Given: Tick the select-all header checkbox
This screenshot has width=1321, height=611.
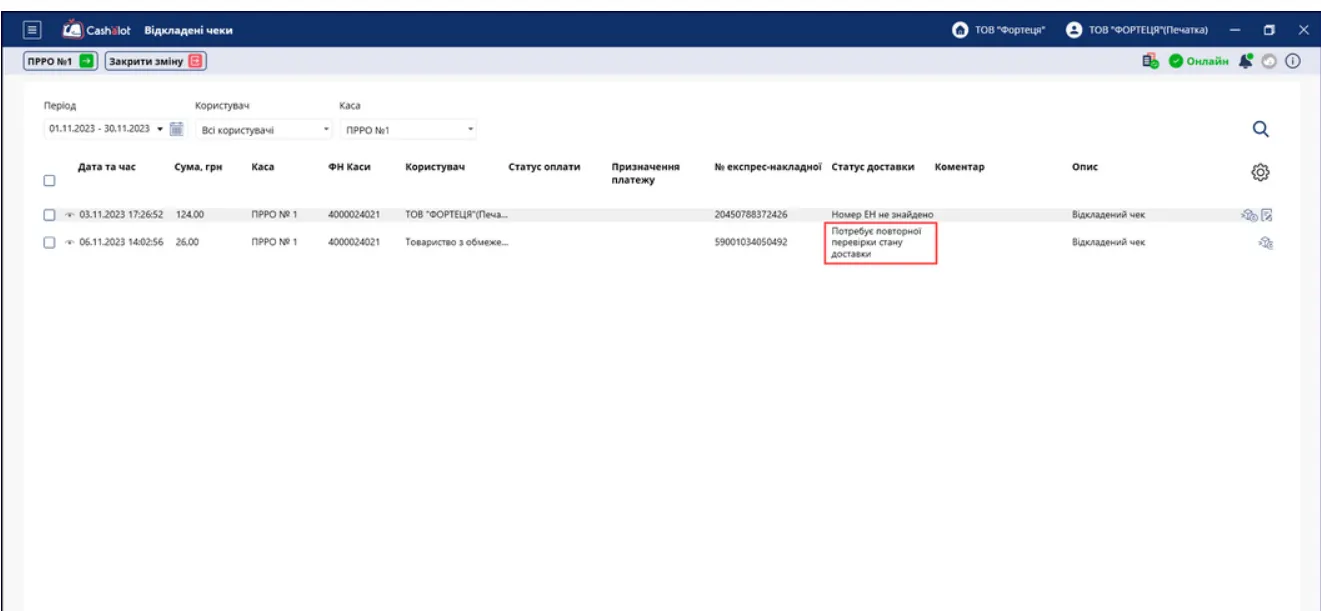Looking at the screenshot, I should point(49,181).
